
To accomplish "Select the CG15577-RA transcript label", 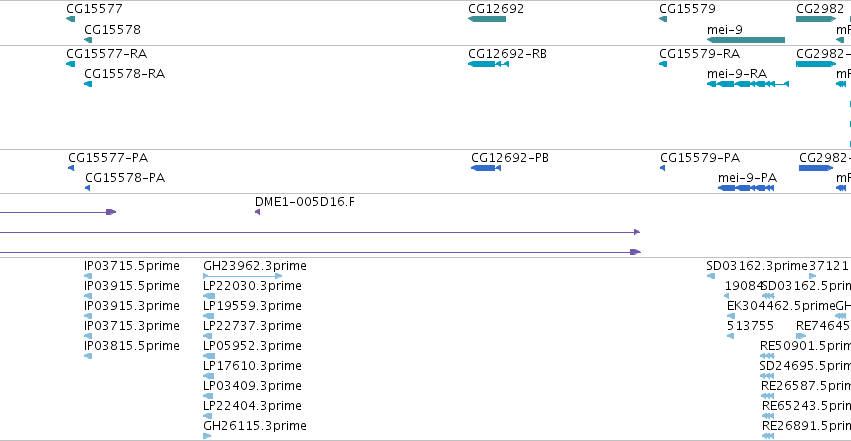I will tap(106, 54).
